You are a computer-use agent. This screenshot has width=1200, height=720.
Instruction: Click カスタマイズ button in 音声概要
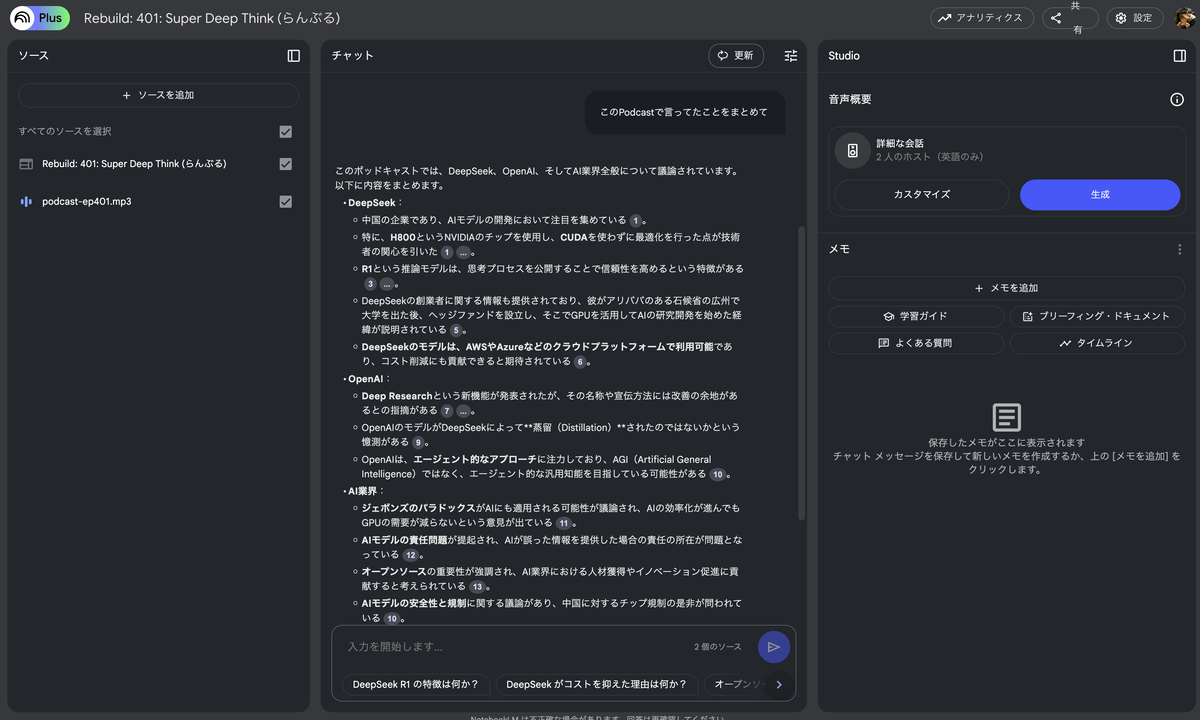click(922, 195)
